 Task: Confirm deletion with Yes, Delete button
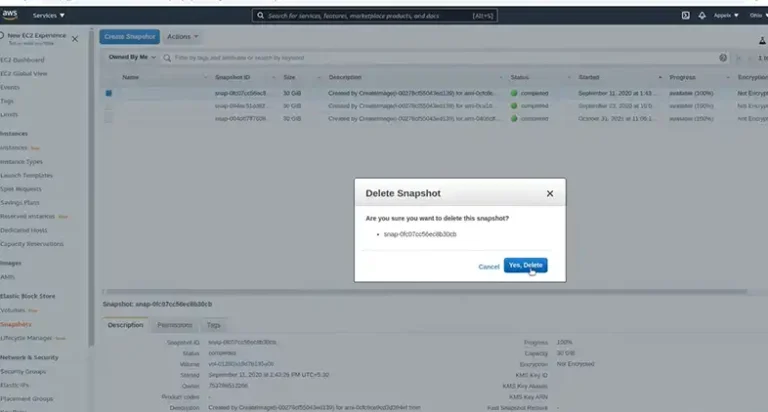coord(525,265)
